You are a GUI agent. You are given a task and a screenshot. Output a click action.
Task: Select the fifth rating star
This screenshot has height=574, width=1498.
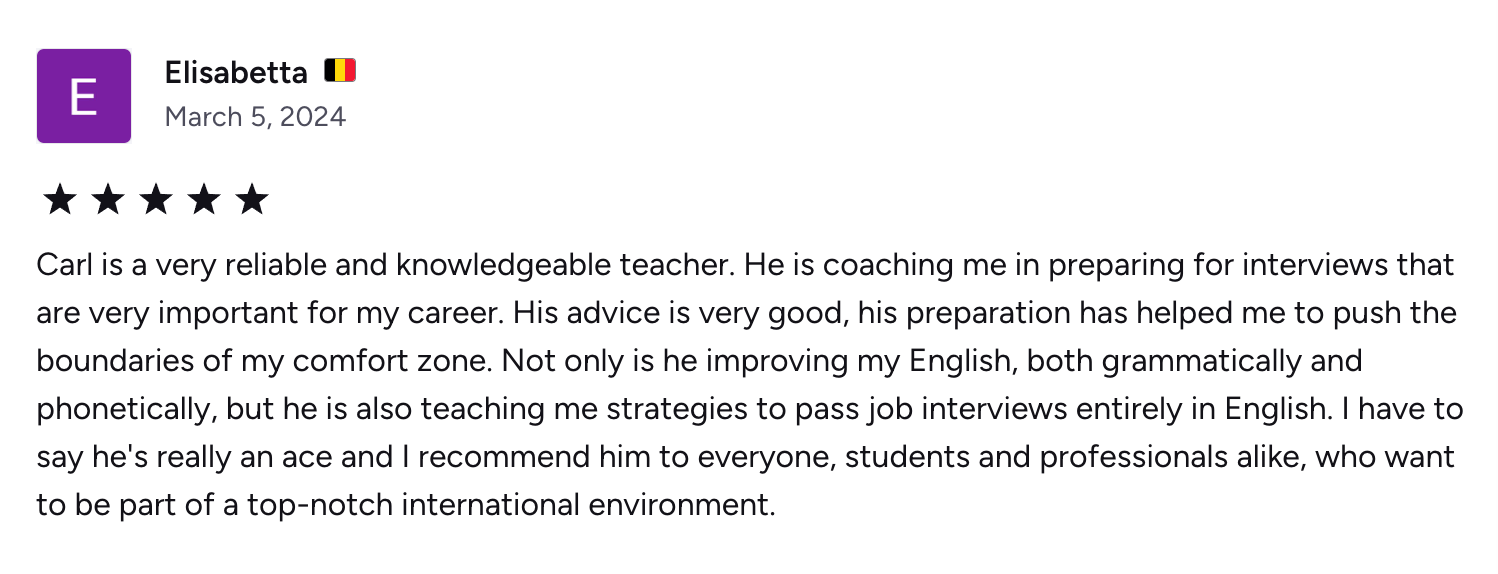tap(252, 200)
